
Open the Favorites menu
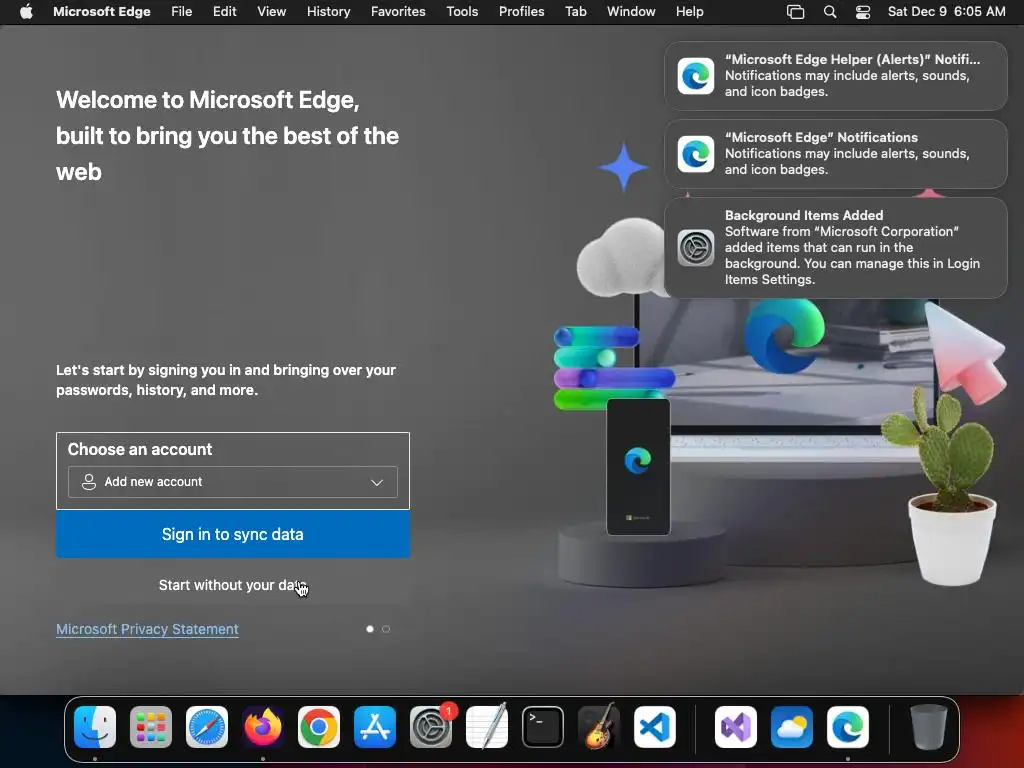(x=398, y=12)
